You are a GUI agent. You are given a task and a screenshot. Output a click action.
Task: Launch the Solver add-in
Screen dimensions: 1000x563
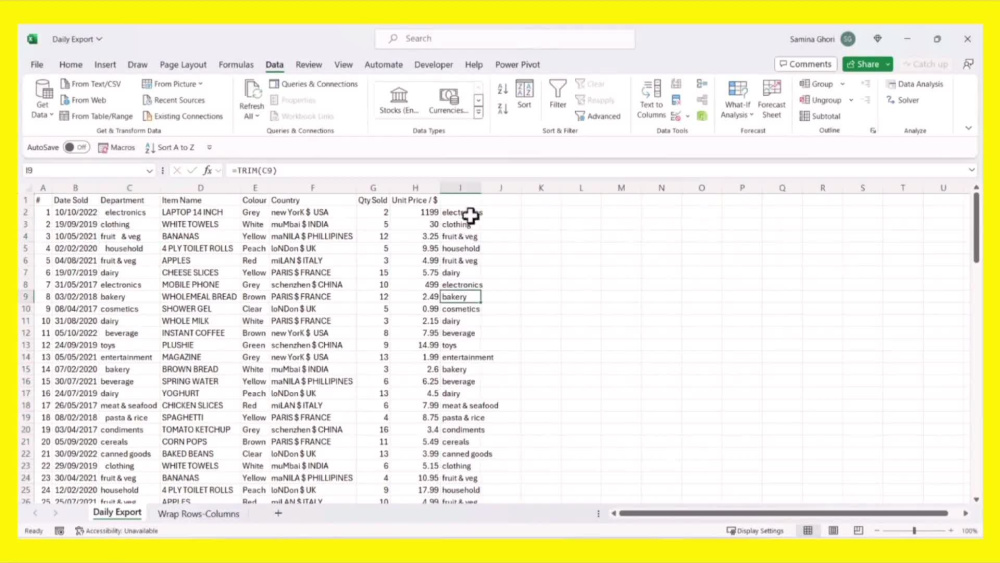pyautogui.click(x=902, y=100)
